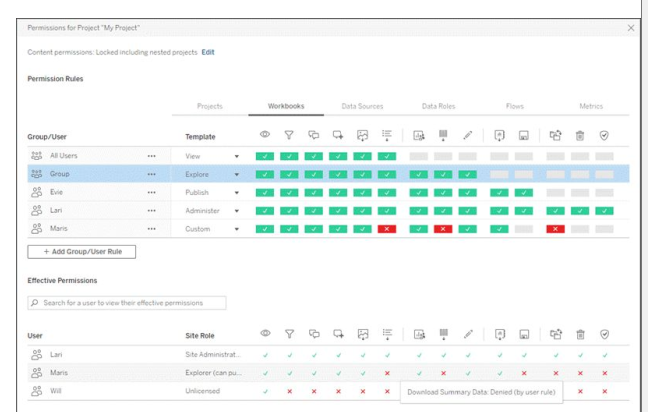Toggle All Users unspecified Set Permissions cell
Viewport: 648px width, 412px height.
(x=604, y=156)
